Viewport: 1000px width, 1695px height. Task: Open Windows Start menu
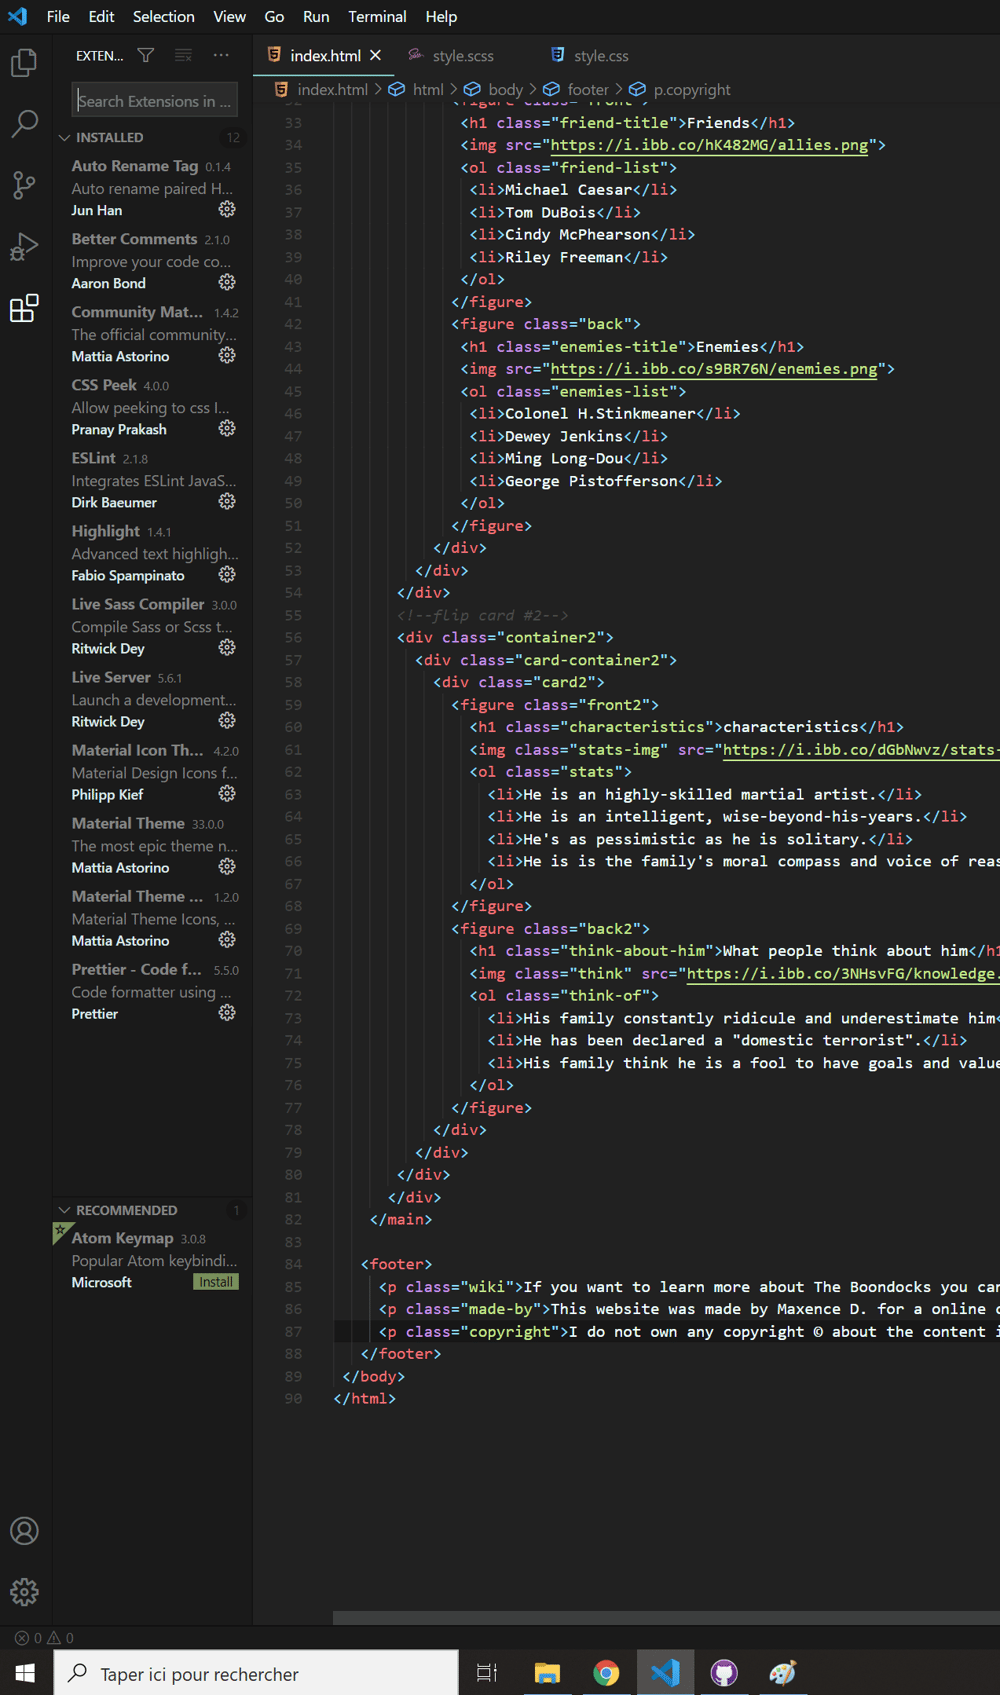point(25,1673)
